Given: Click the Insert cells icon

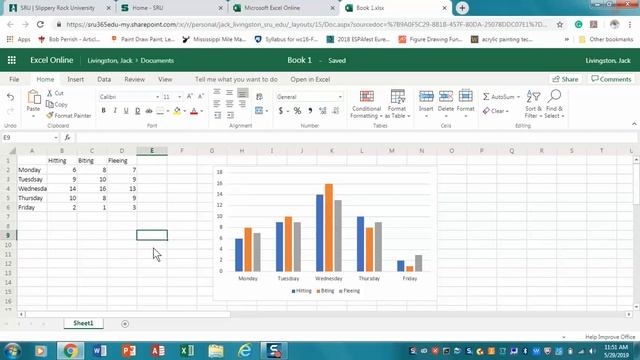Looking at the screenshot, I should (x=426, y=96).
